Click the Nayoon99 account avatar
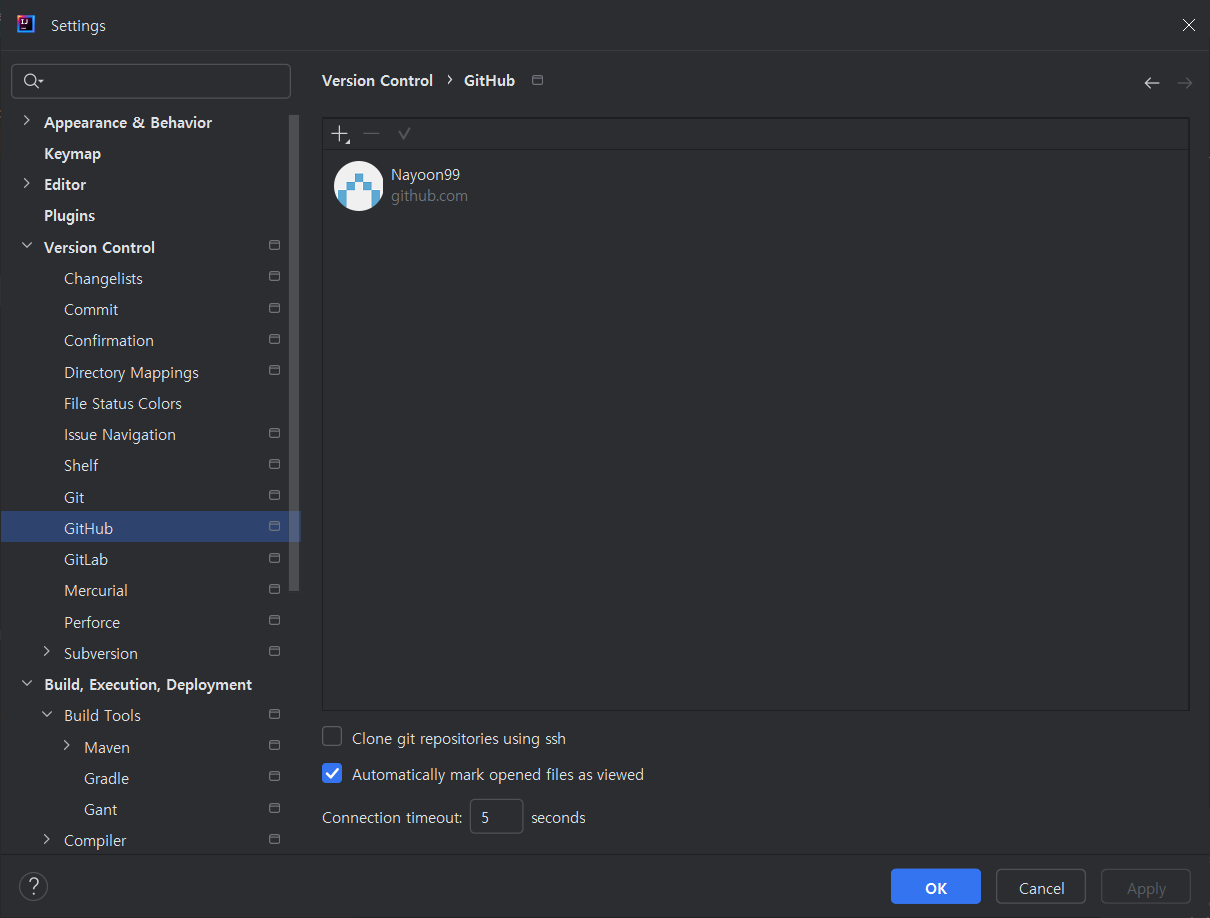Viewport: 1210px width, 918px height. [359, 186]
